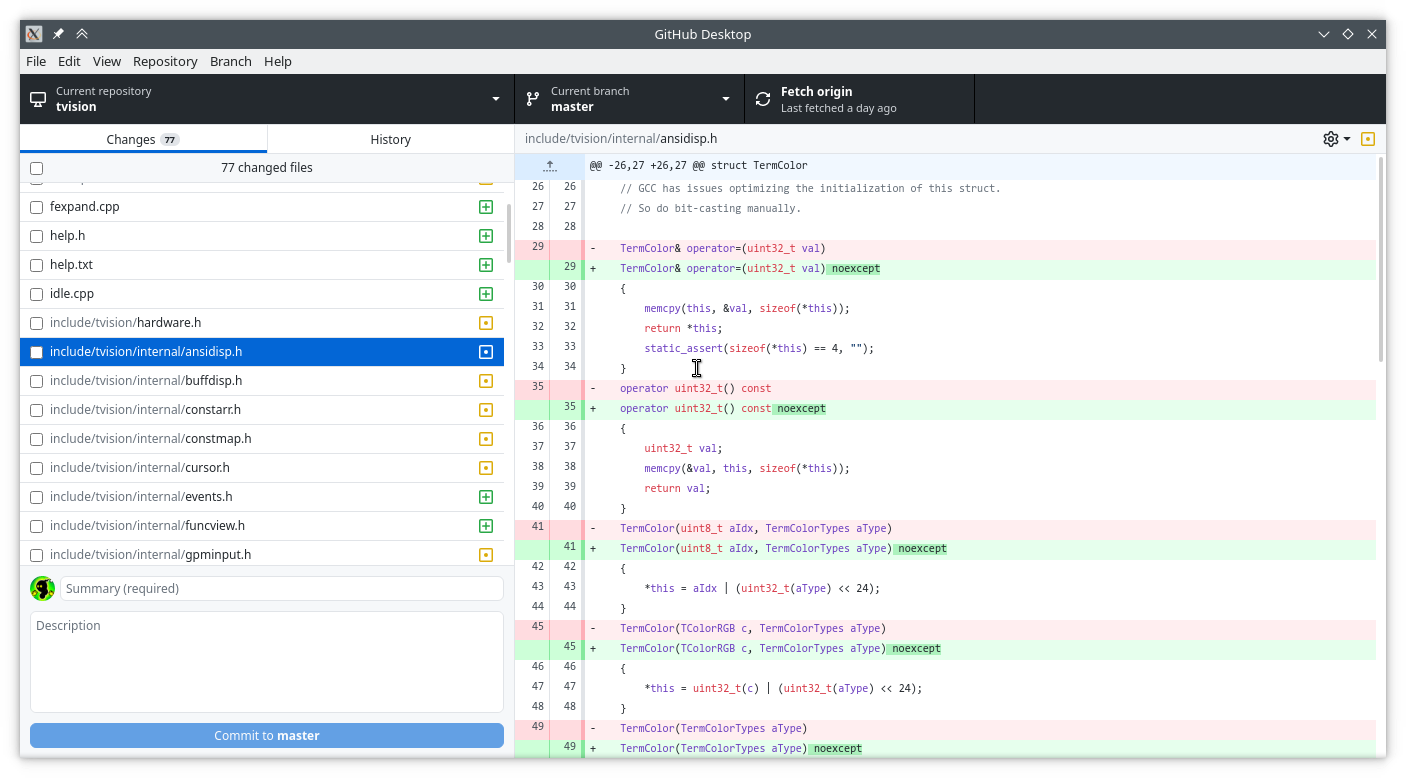Click the Fetch origin button
The image size is (1406, 778).
pyautogui.click(x=860, y=99)
